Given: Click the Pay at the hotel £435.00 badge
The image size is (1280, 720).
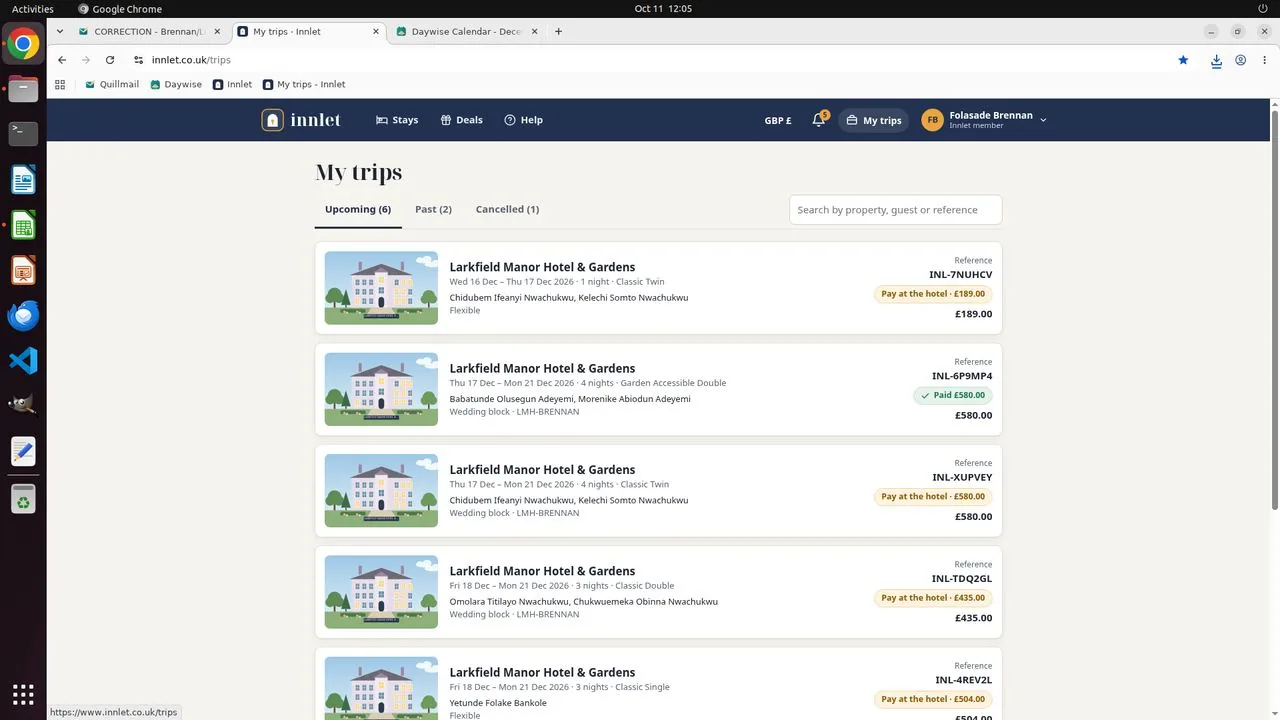Looking at the screenshot, I should click(x=933, y=598).
